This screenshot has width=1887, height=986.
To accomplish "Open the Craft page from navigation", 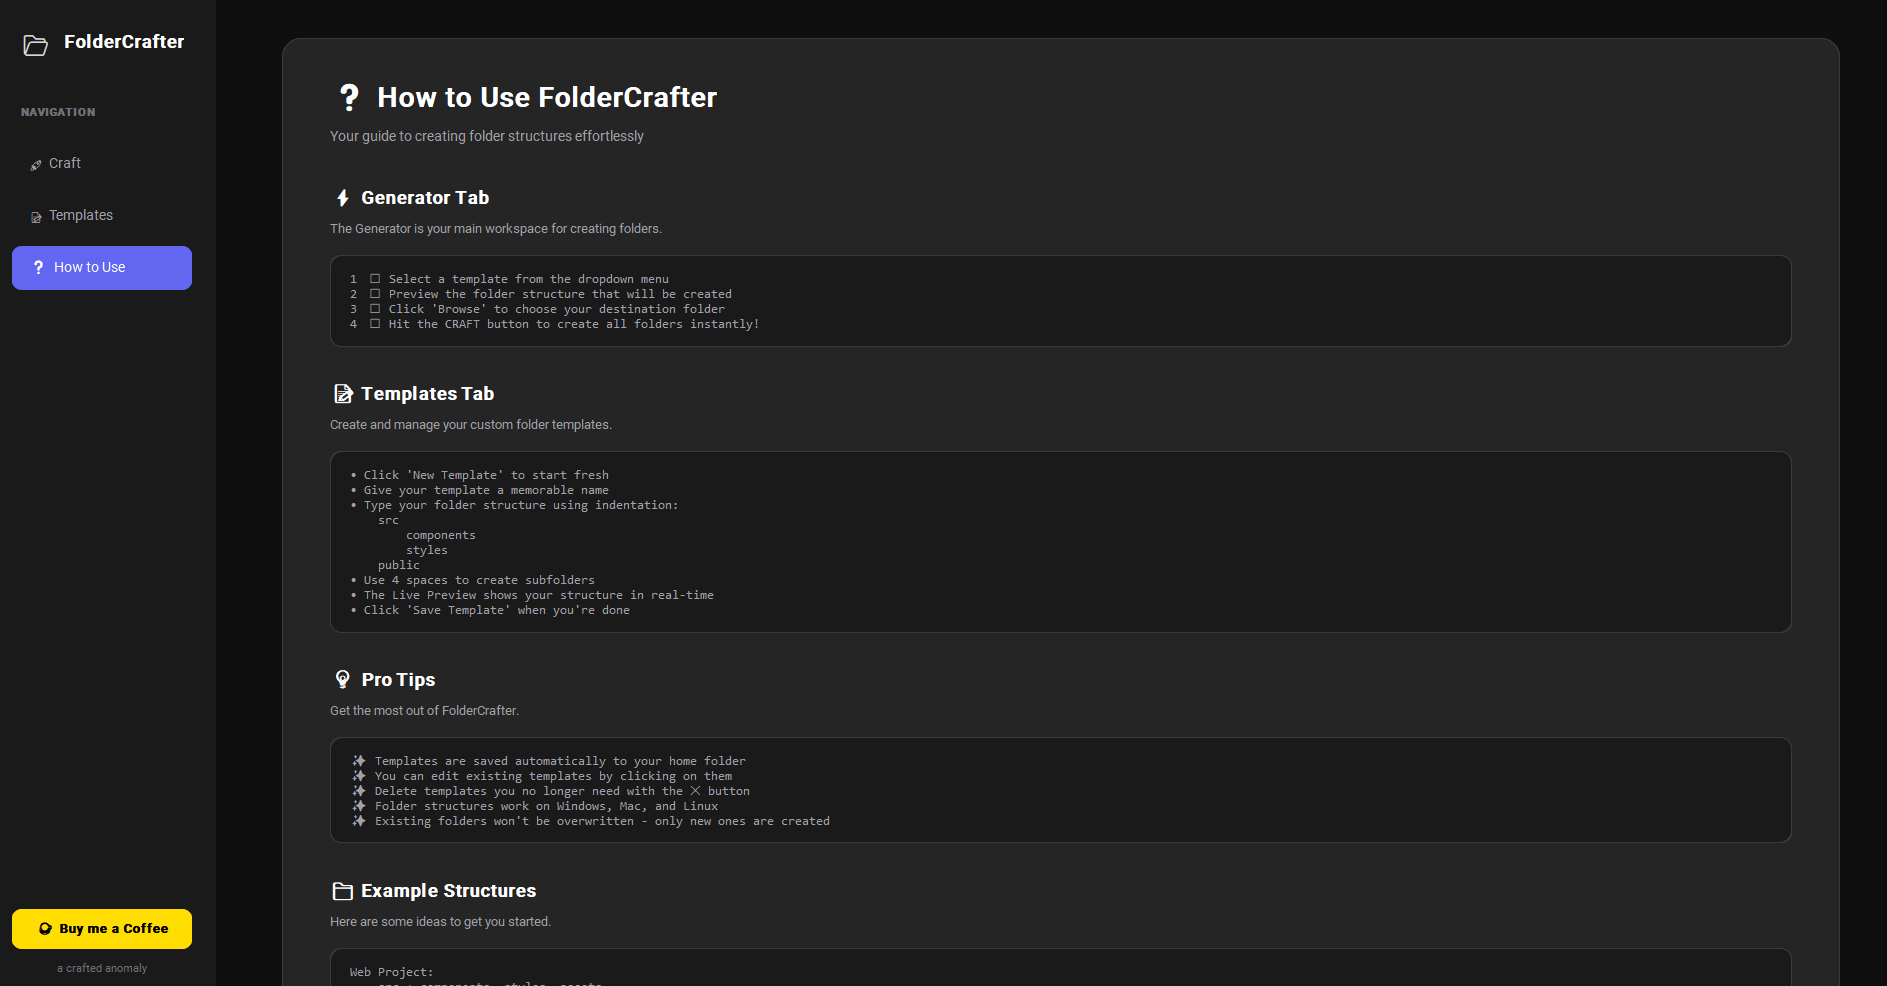I will pos(65,164).
